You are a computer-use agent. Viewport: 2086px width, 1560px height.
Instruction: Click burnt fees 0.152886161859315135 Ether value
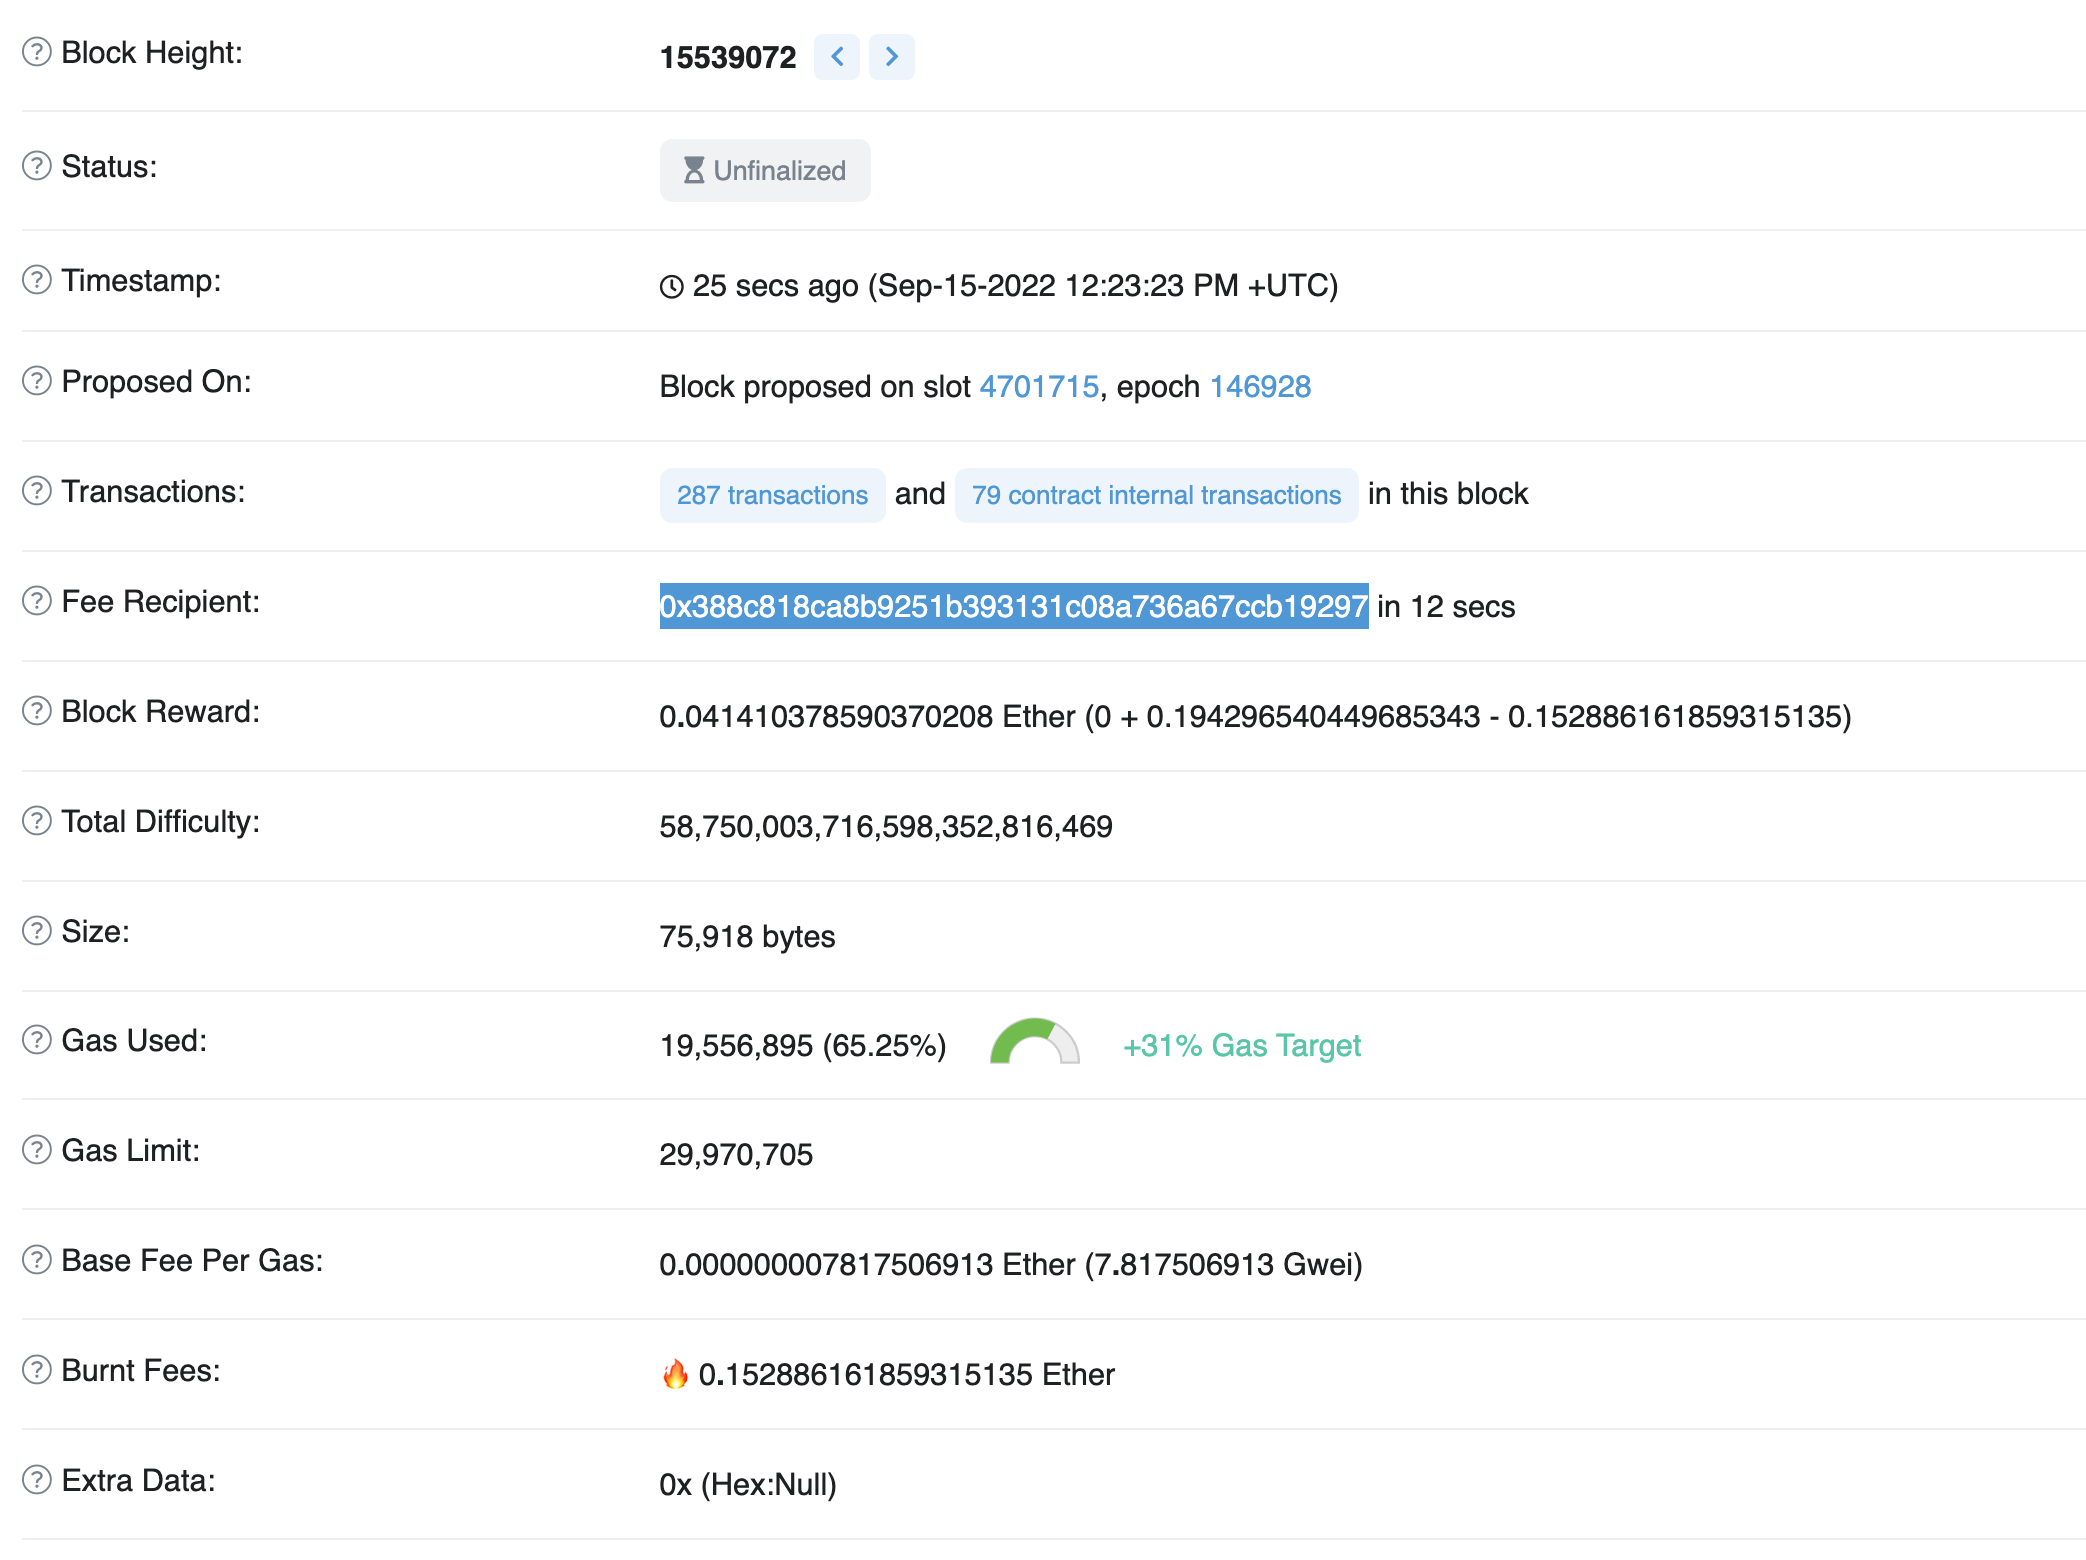[906, 1374]
